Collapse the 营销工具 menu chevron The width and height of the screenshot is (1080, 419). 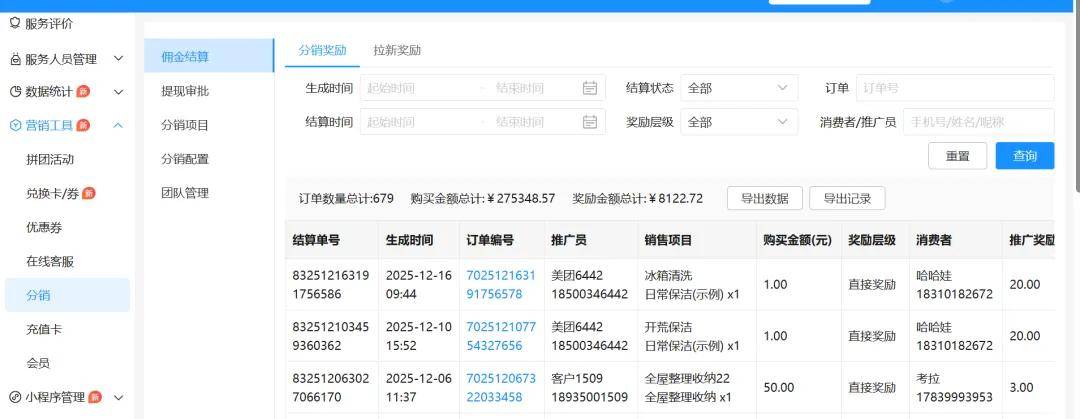click(118, 125)
